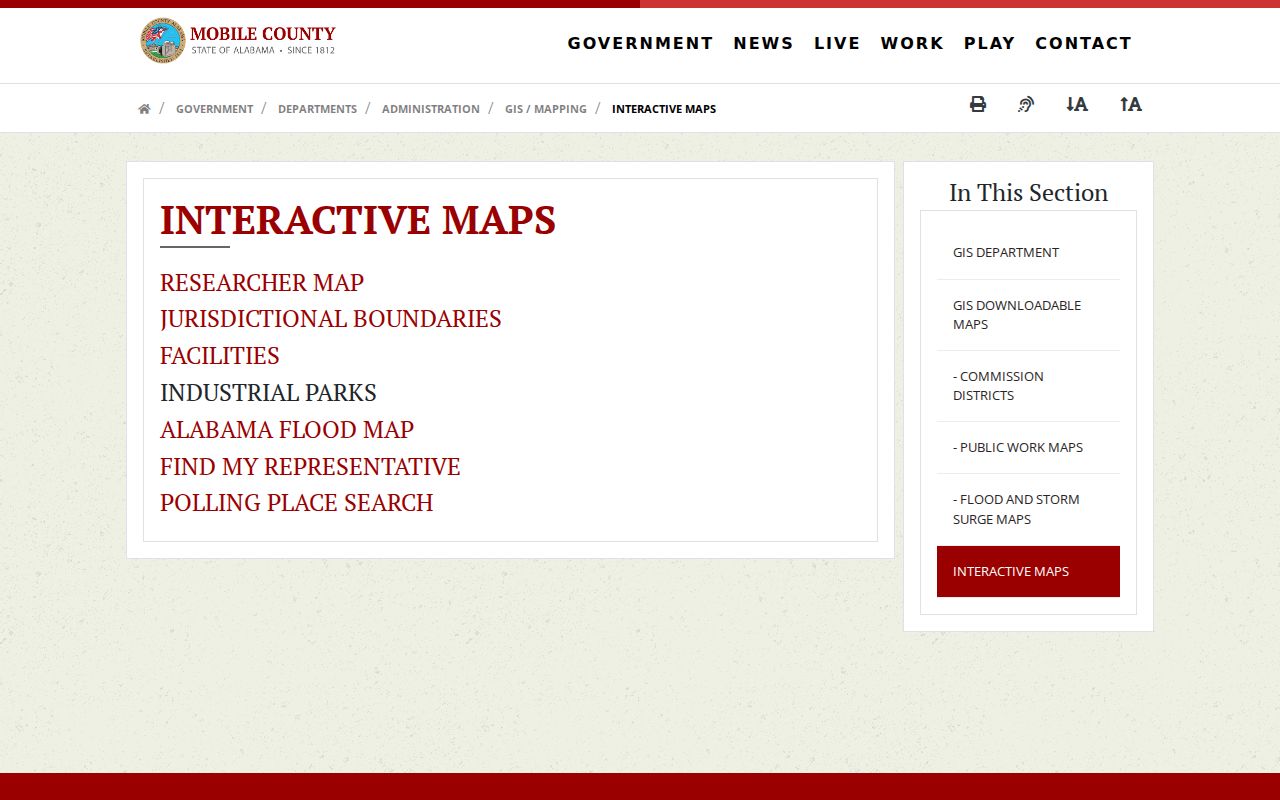Viewport: 1280px width, 800px height.
Task: Select the Departments breadcrumb link
Action: tap(317, 109)
